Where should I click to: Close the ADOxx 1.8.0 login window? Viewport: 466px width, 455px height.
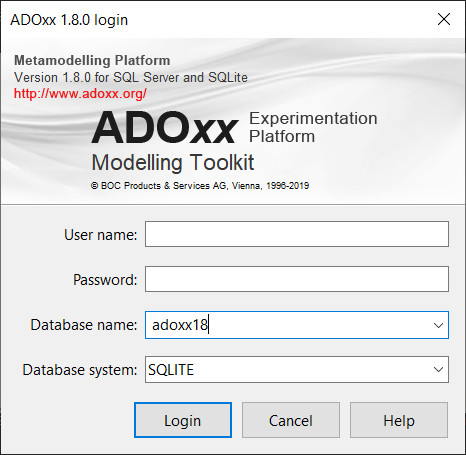click(x=444, y=19)
